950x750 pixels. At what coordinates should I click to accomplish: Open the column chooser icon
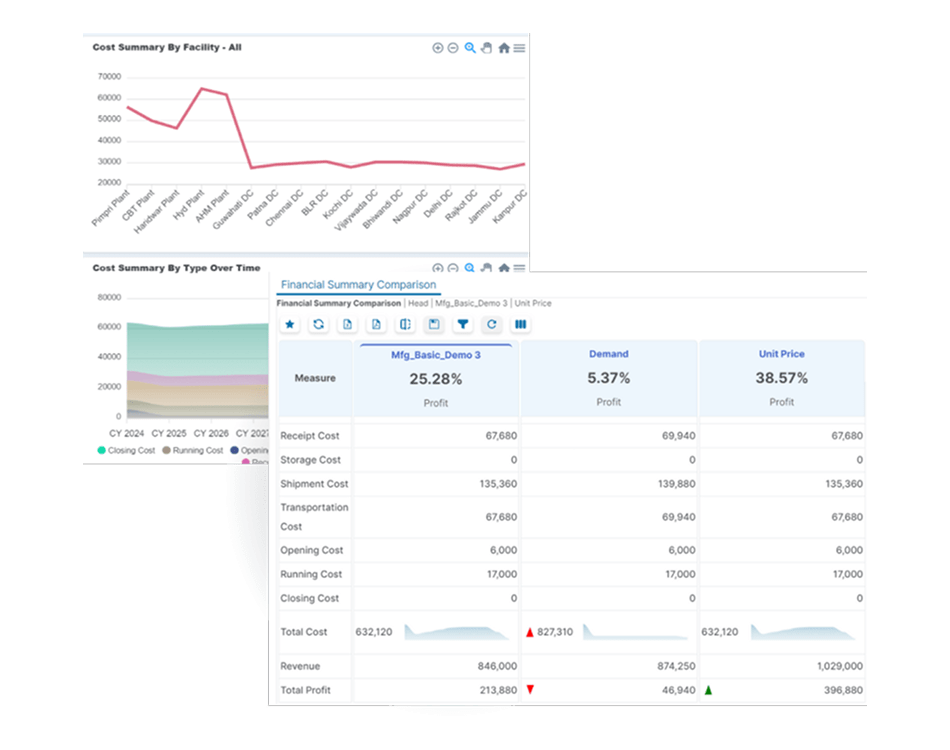[520, 324]
